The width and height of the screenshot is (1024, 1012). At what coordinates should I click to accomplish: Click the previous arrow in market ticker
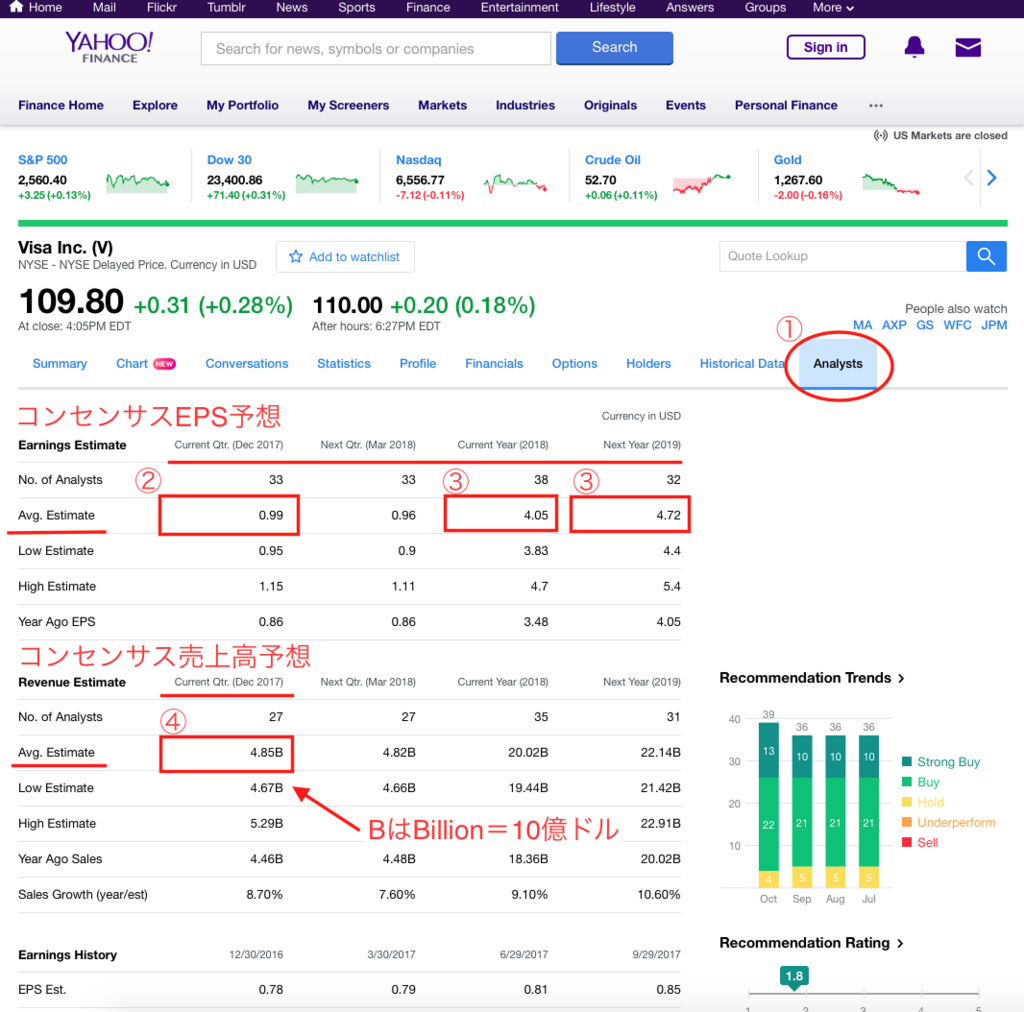coord(968,178)
